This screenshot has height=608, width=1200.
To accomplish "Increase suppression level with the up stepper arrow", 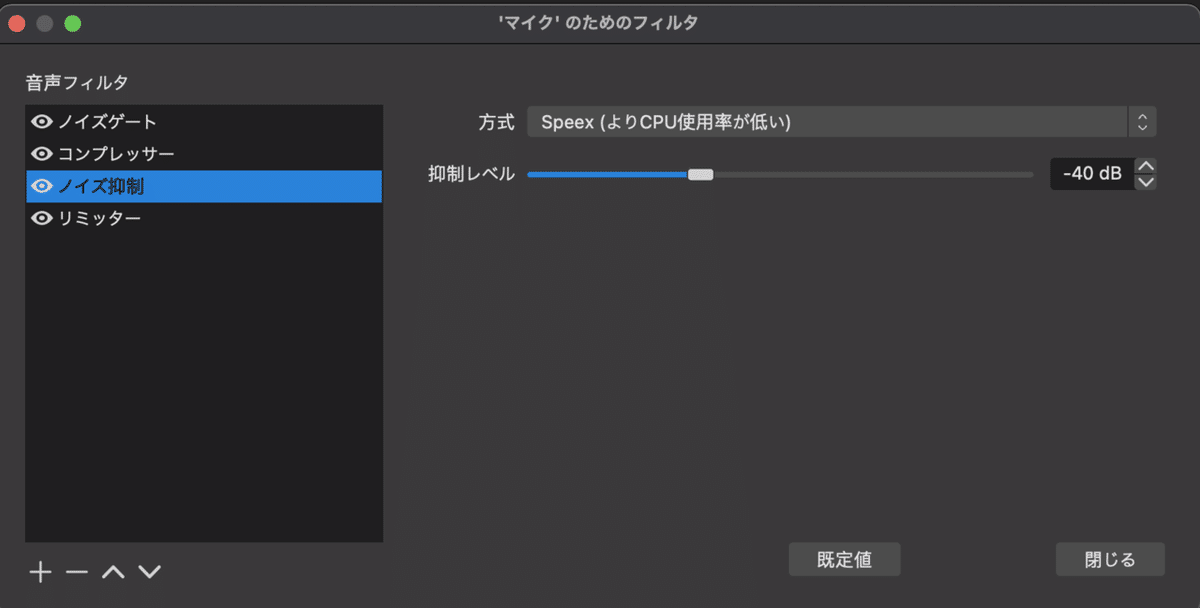I will click(1146, 166).
